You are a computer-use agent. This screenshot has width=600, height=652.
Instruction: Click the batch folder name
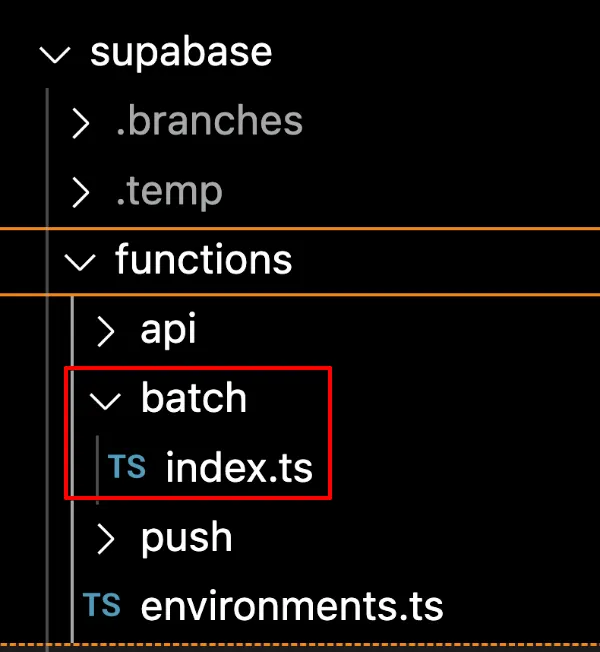[194, 399]
